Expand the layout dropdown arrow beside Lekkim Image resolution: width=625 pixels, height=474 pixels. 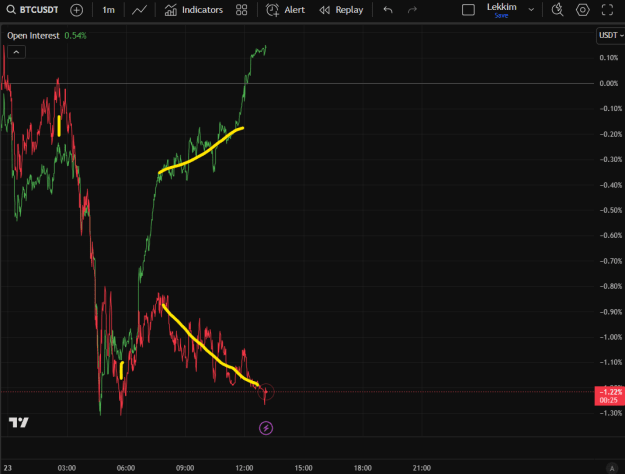pyautogui.click(x=531, y=10)
